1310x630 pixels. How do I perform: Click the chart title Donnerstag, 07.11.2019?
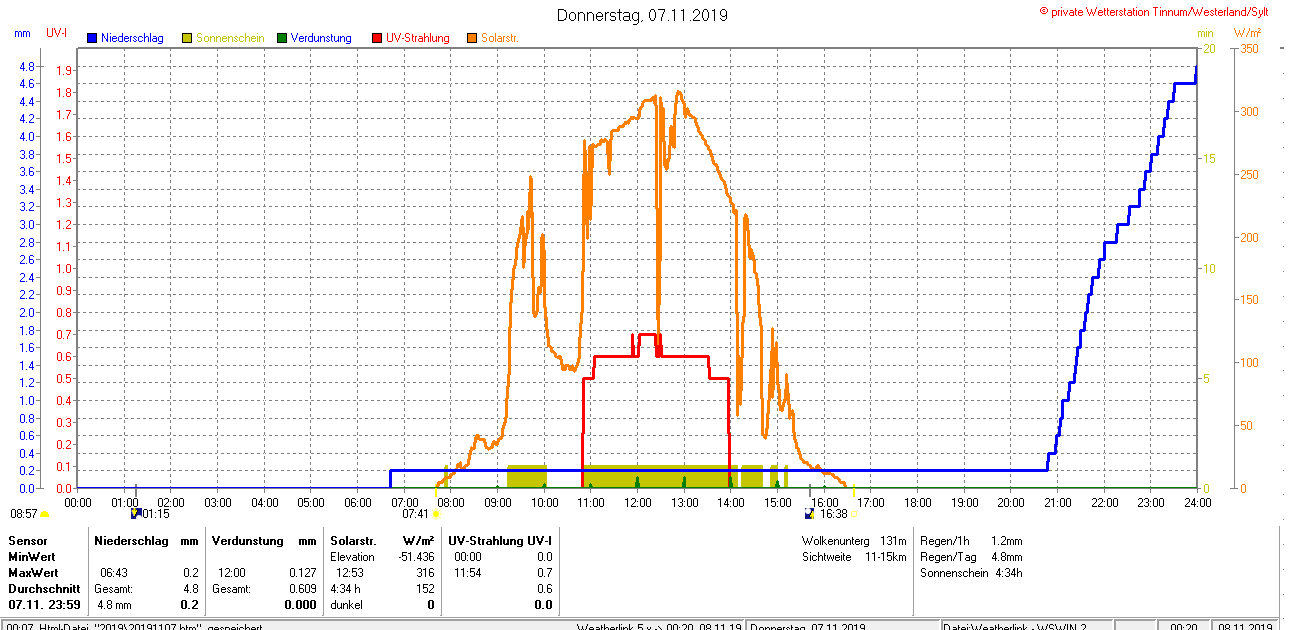642,15
